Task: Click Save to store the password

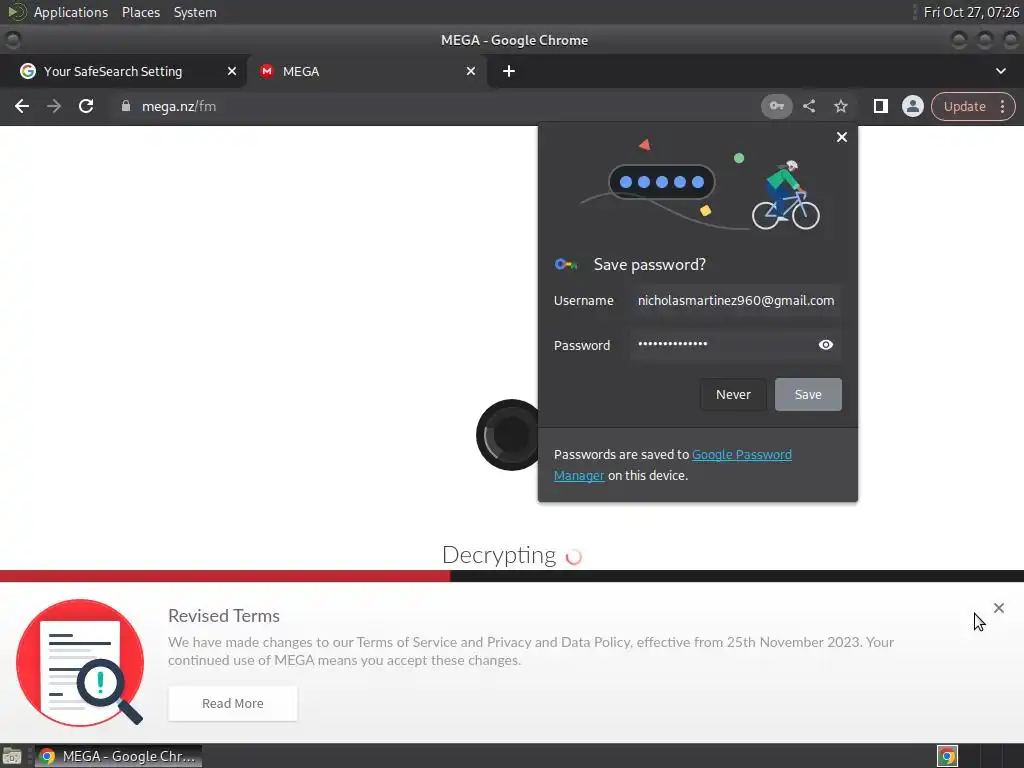Action: pyautogui.click(x=808, y=394)
